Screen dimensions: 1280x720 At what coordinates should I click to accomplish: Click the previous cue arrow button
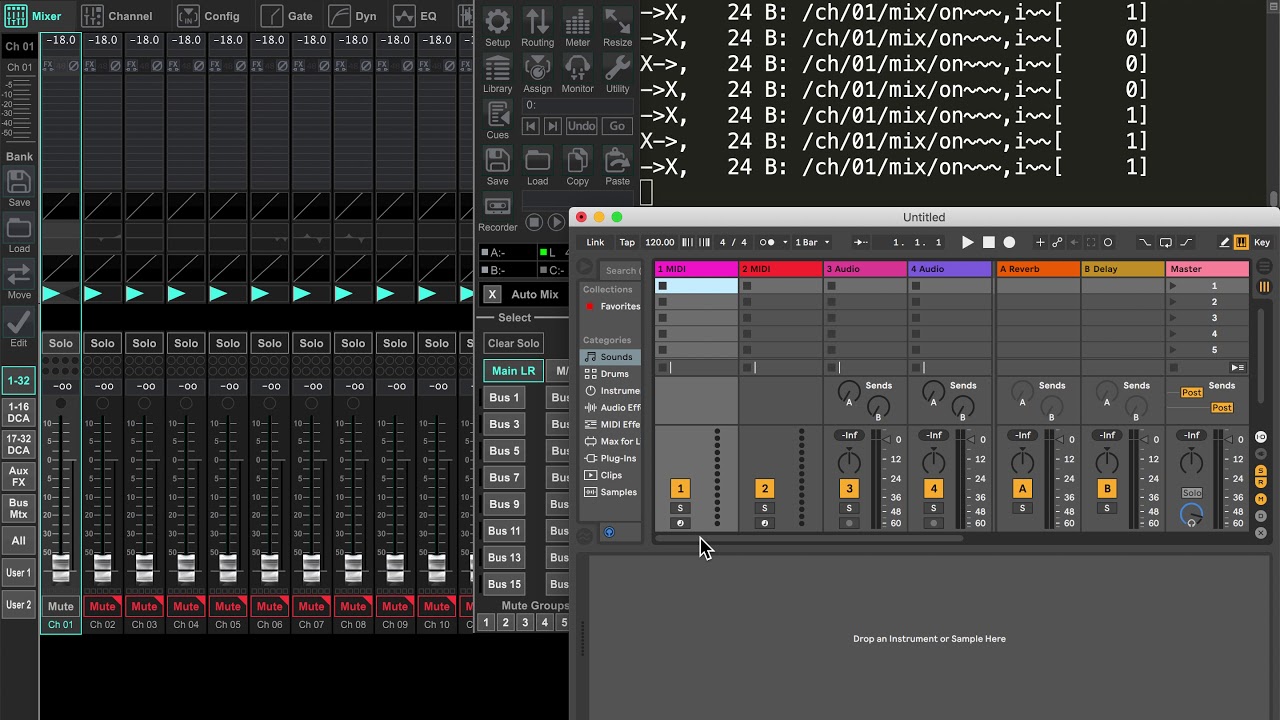530,126
